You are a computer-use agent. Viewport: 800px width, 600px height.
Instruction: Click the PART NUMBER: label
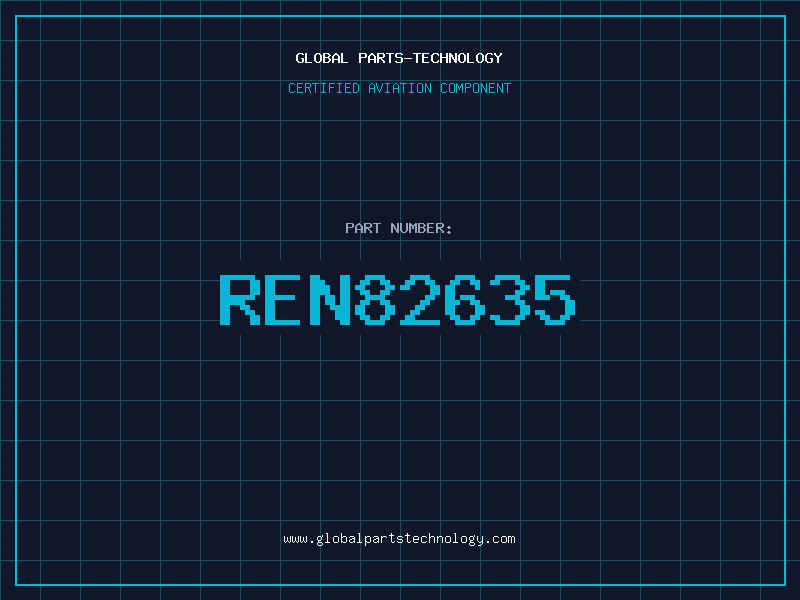399,228
